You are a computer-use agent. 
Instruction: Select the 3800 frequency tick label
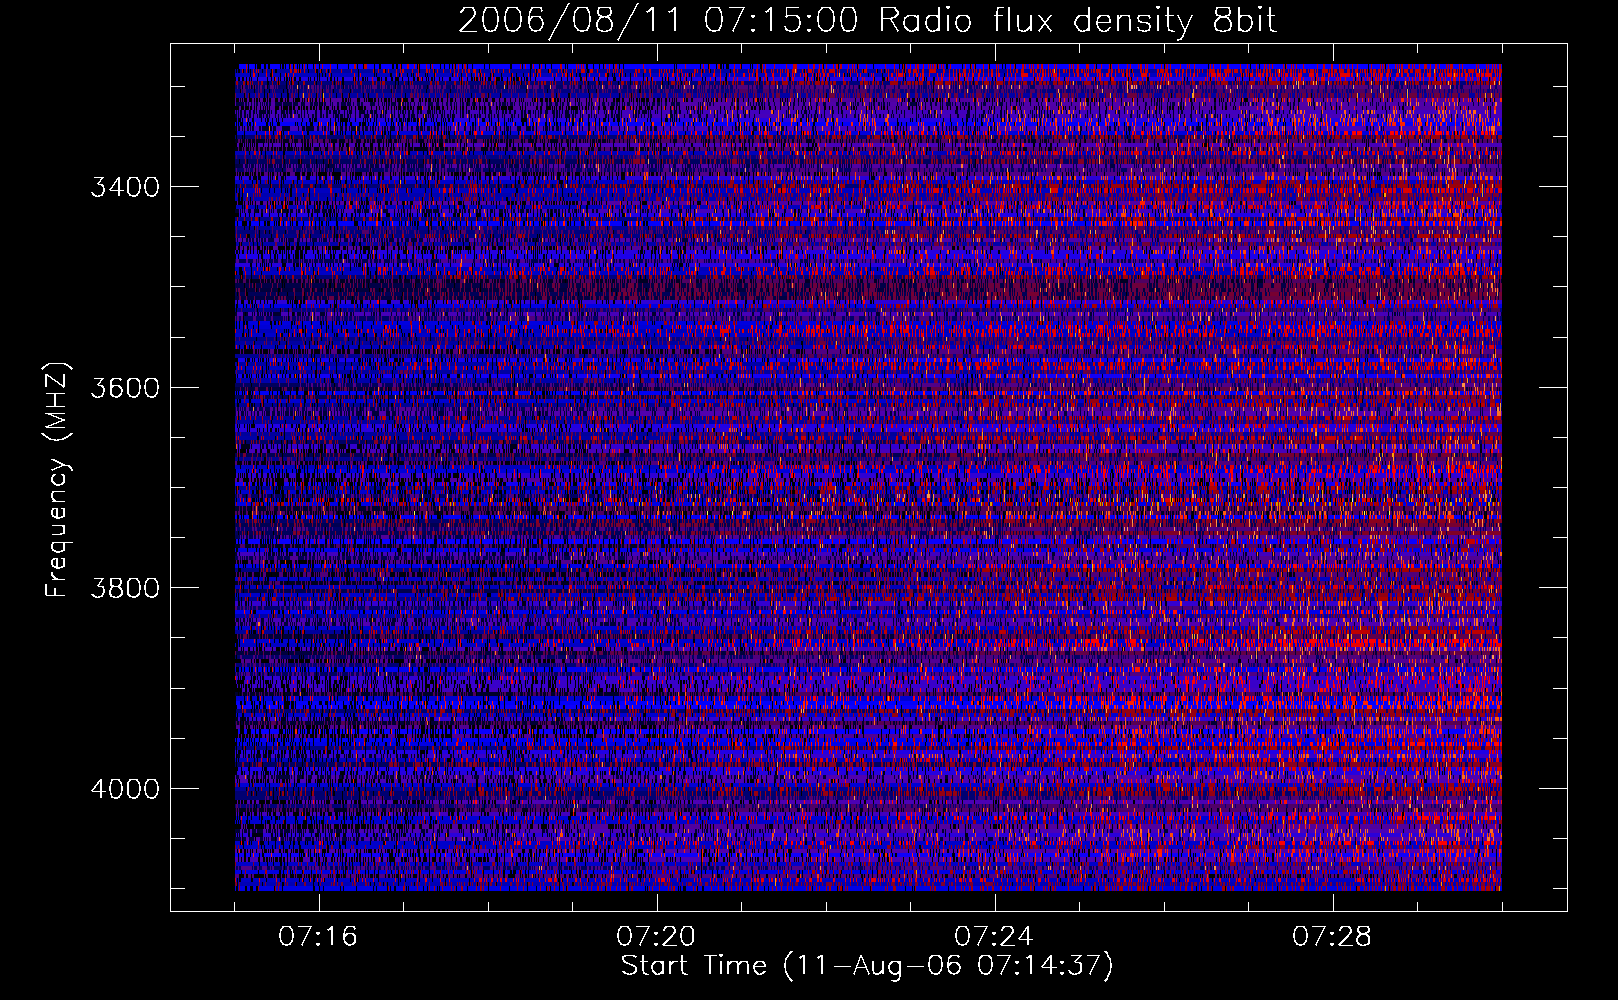[125, 588]
